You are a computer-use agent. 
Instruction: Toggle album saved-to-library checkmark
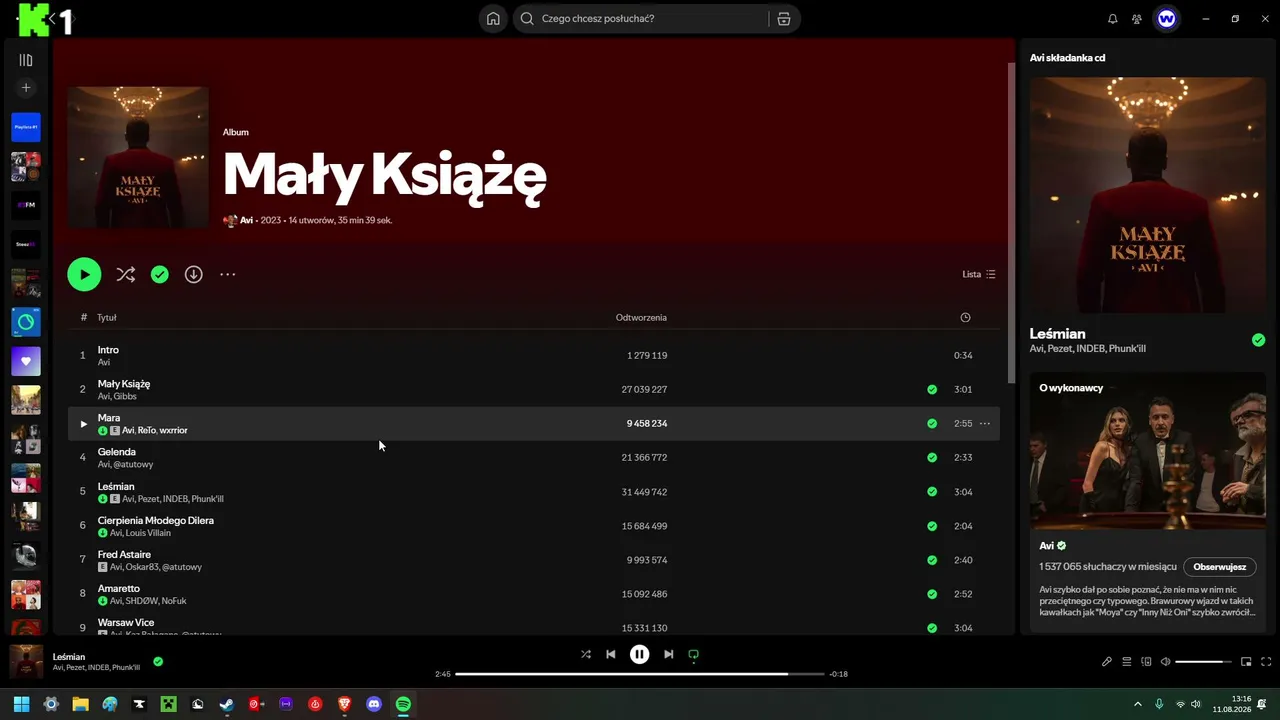(159, 274)
